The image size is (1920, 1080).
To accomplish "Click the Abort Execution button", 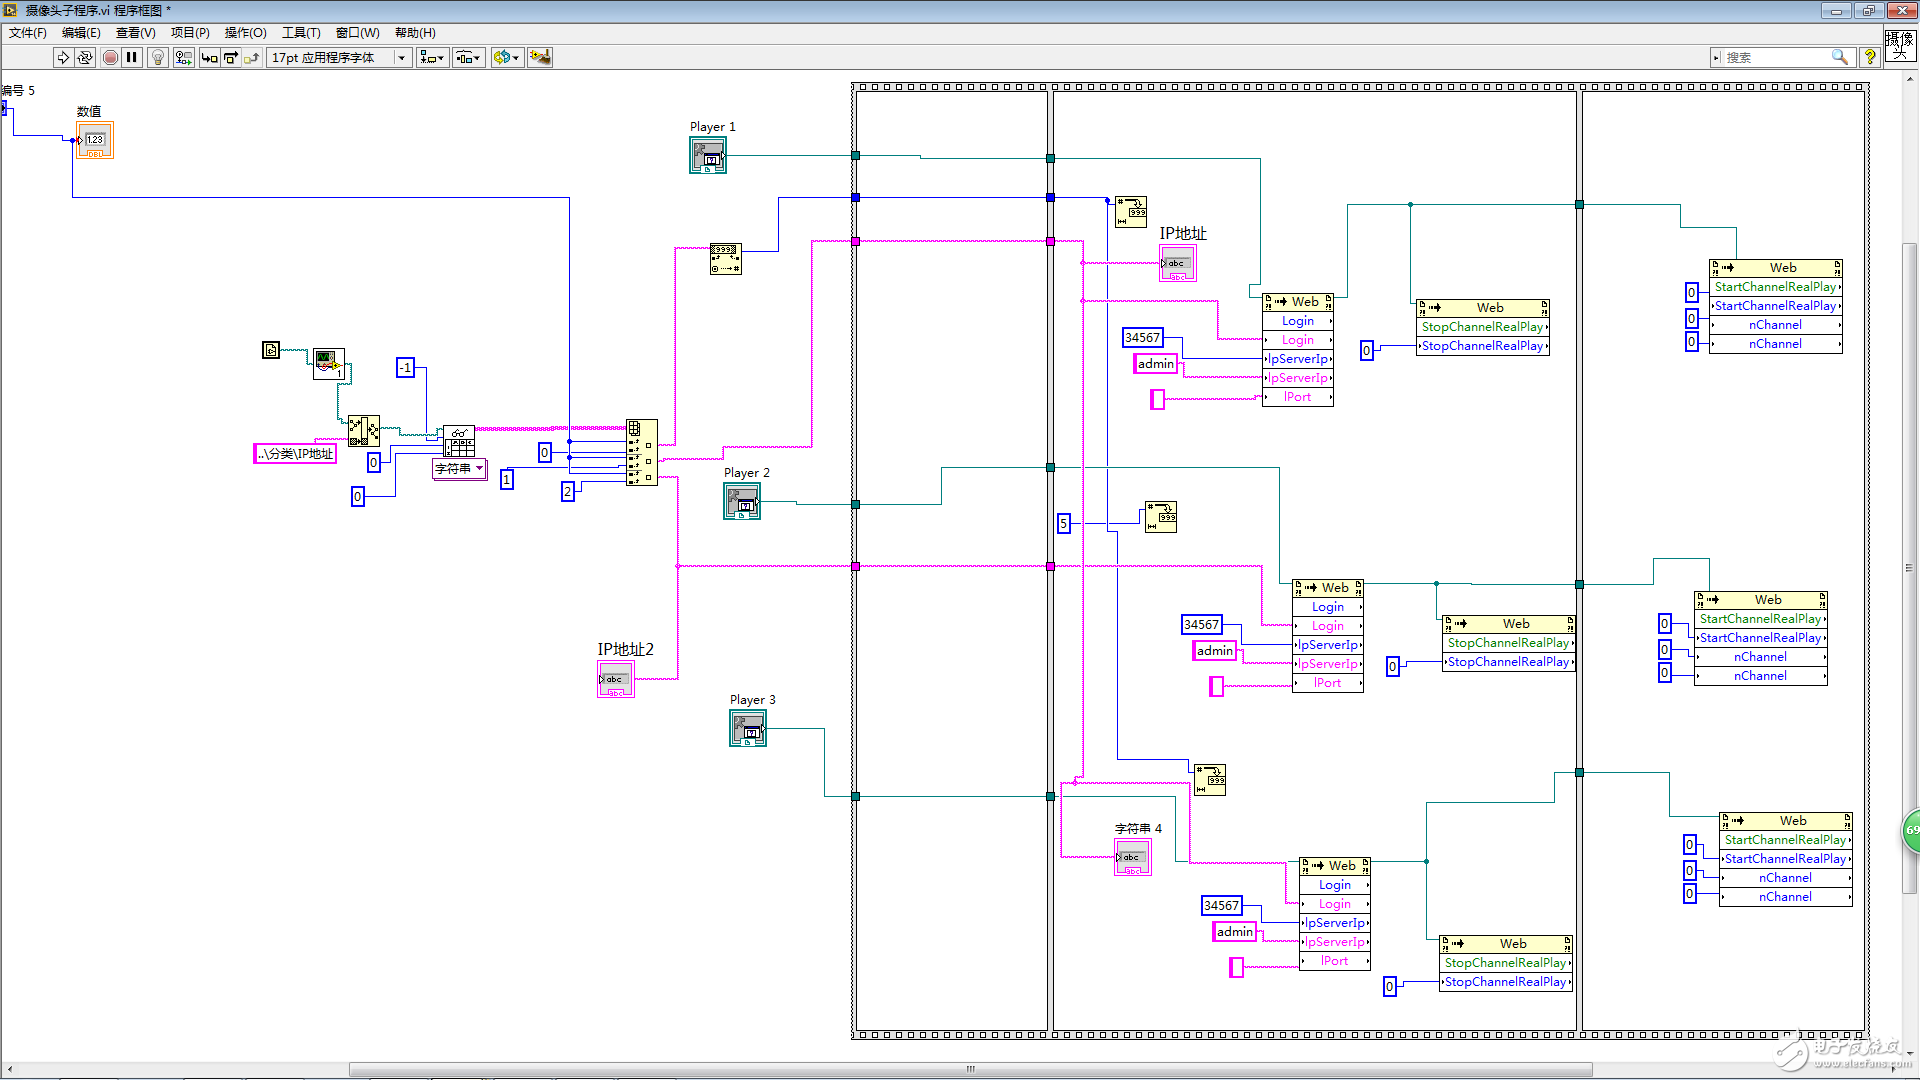I will (x=110, y=57).
